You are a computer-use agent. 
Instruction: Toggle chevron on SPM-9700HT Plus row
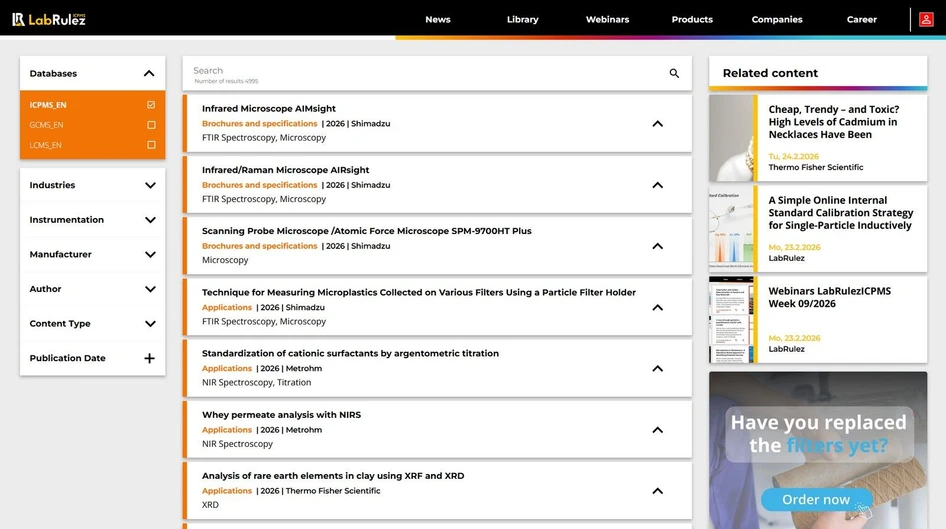point(658,246)
